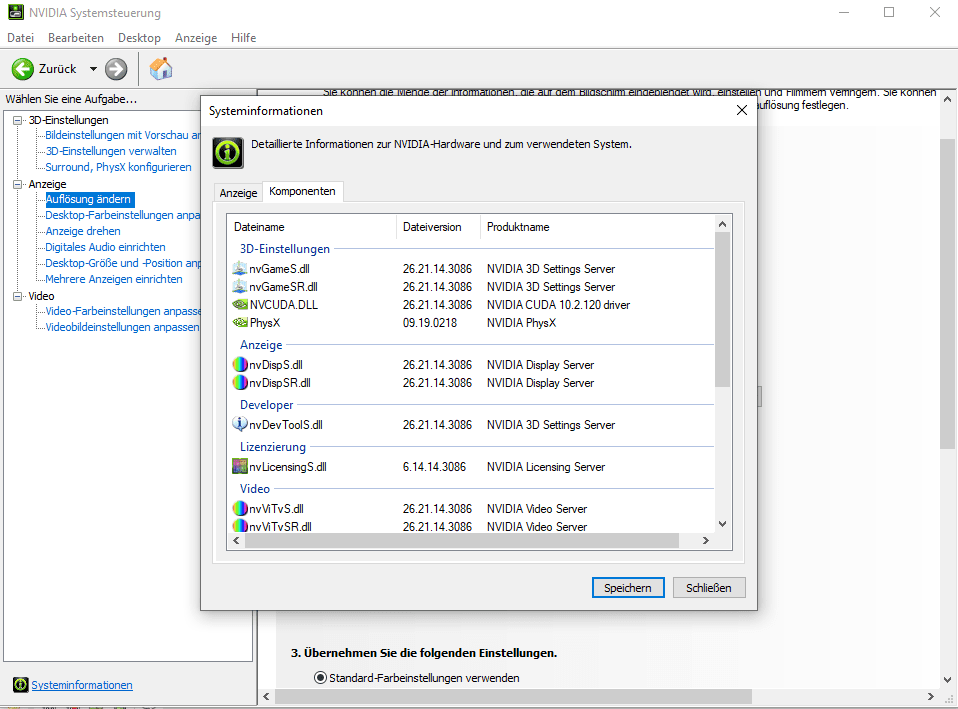Select version 6.14.14.3086 cell

tap(434, 466)
